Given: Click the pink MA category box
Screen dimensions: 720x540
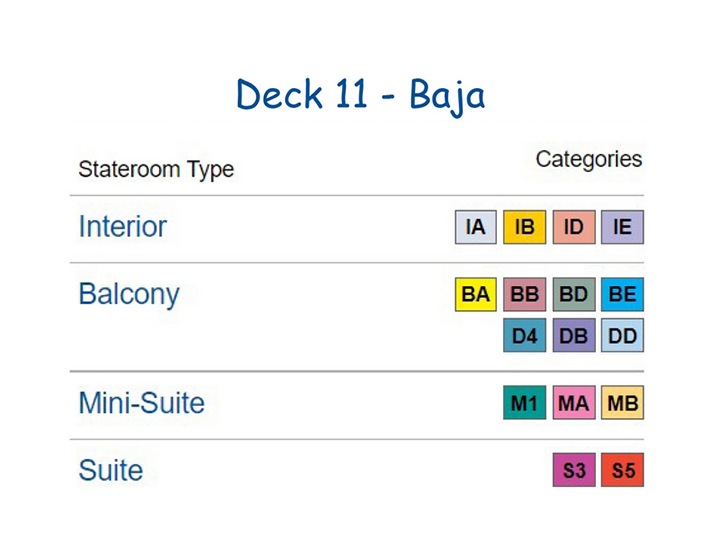Looking at the screenshot, I should click(574, 403).
